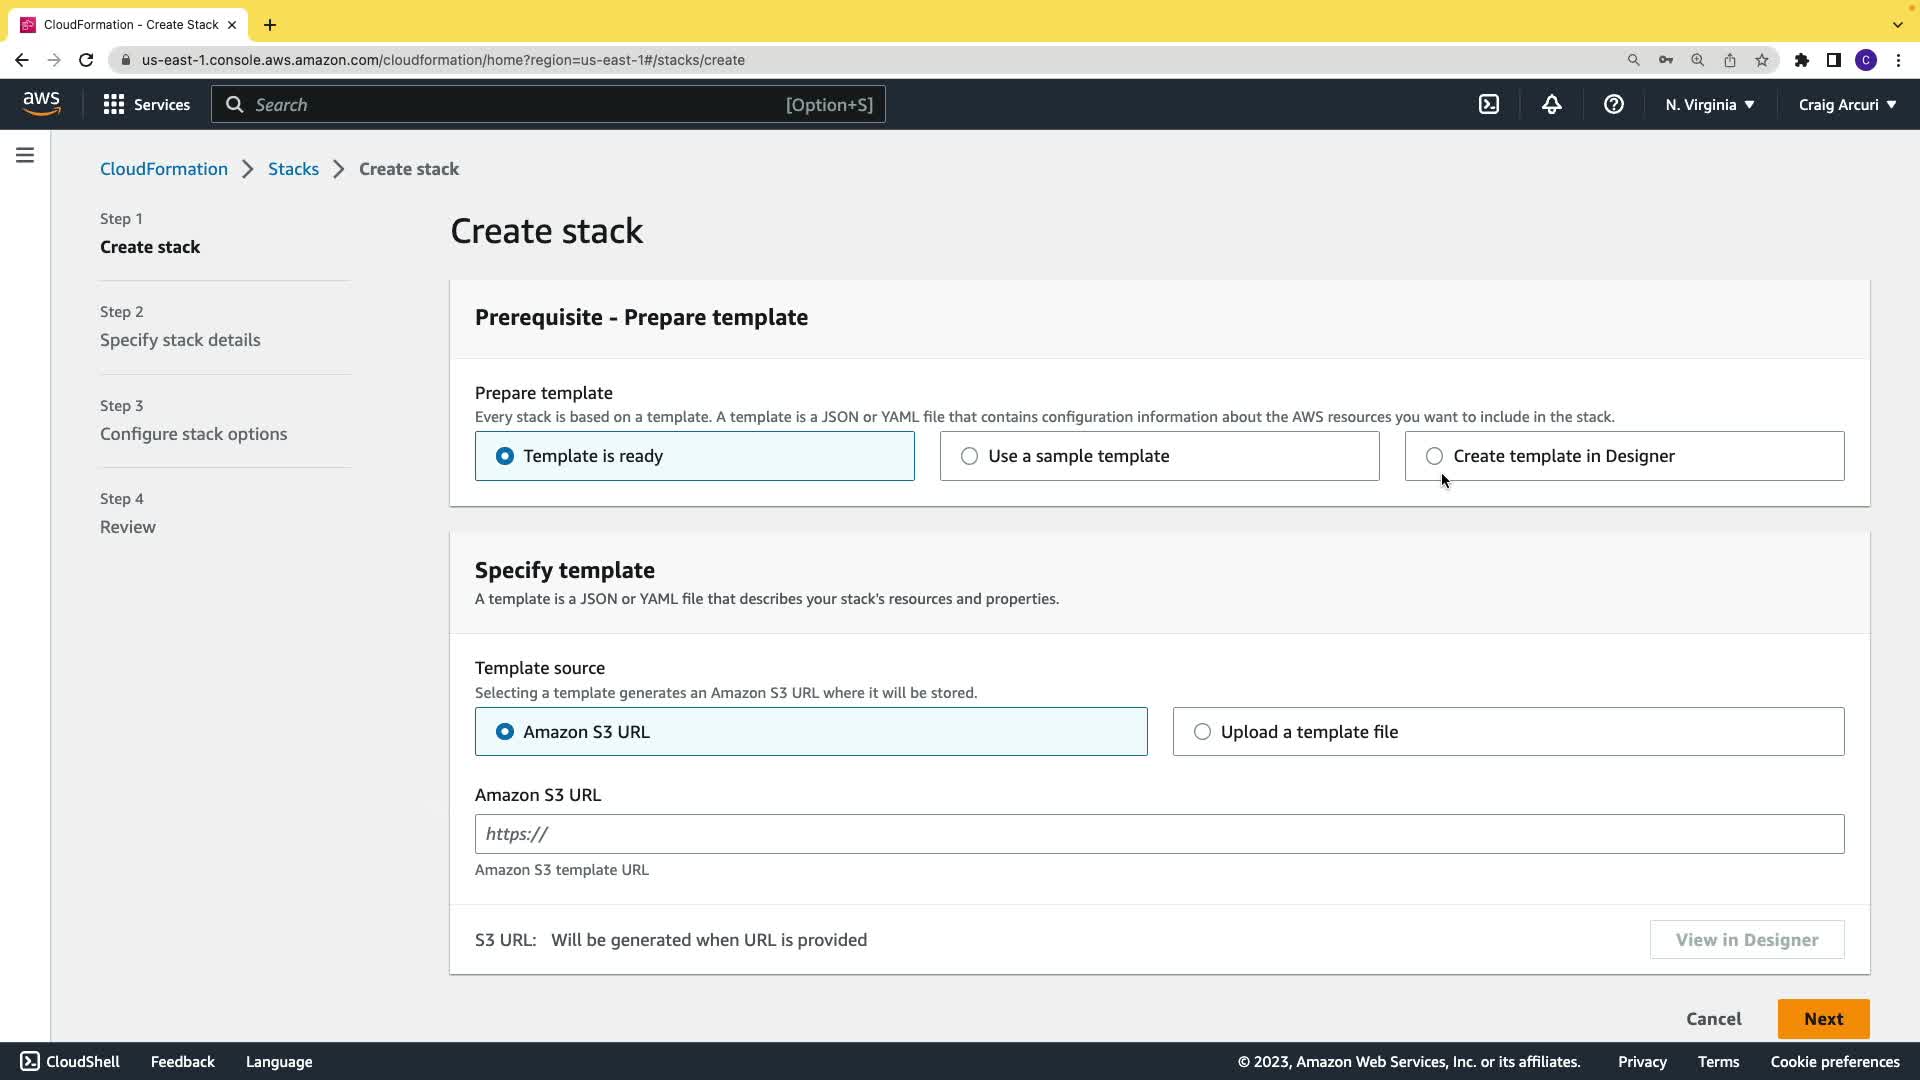Select Use a sample template option
This screenshot has width=1920, height=1080.
969,456
